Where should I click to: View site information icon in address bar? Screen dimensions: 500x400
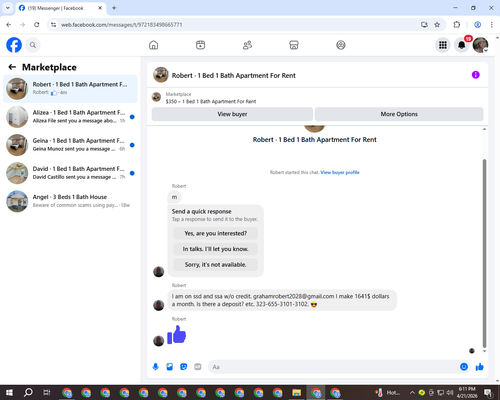click(53, 25)
